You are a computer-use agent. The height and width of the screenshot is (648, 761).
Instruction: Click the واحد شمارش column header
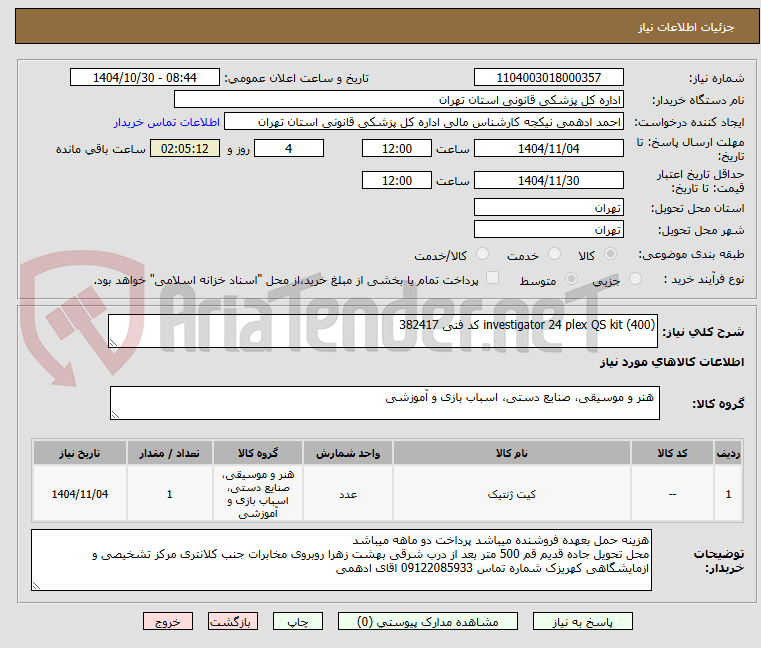(x=348, y=453)
